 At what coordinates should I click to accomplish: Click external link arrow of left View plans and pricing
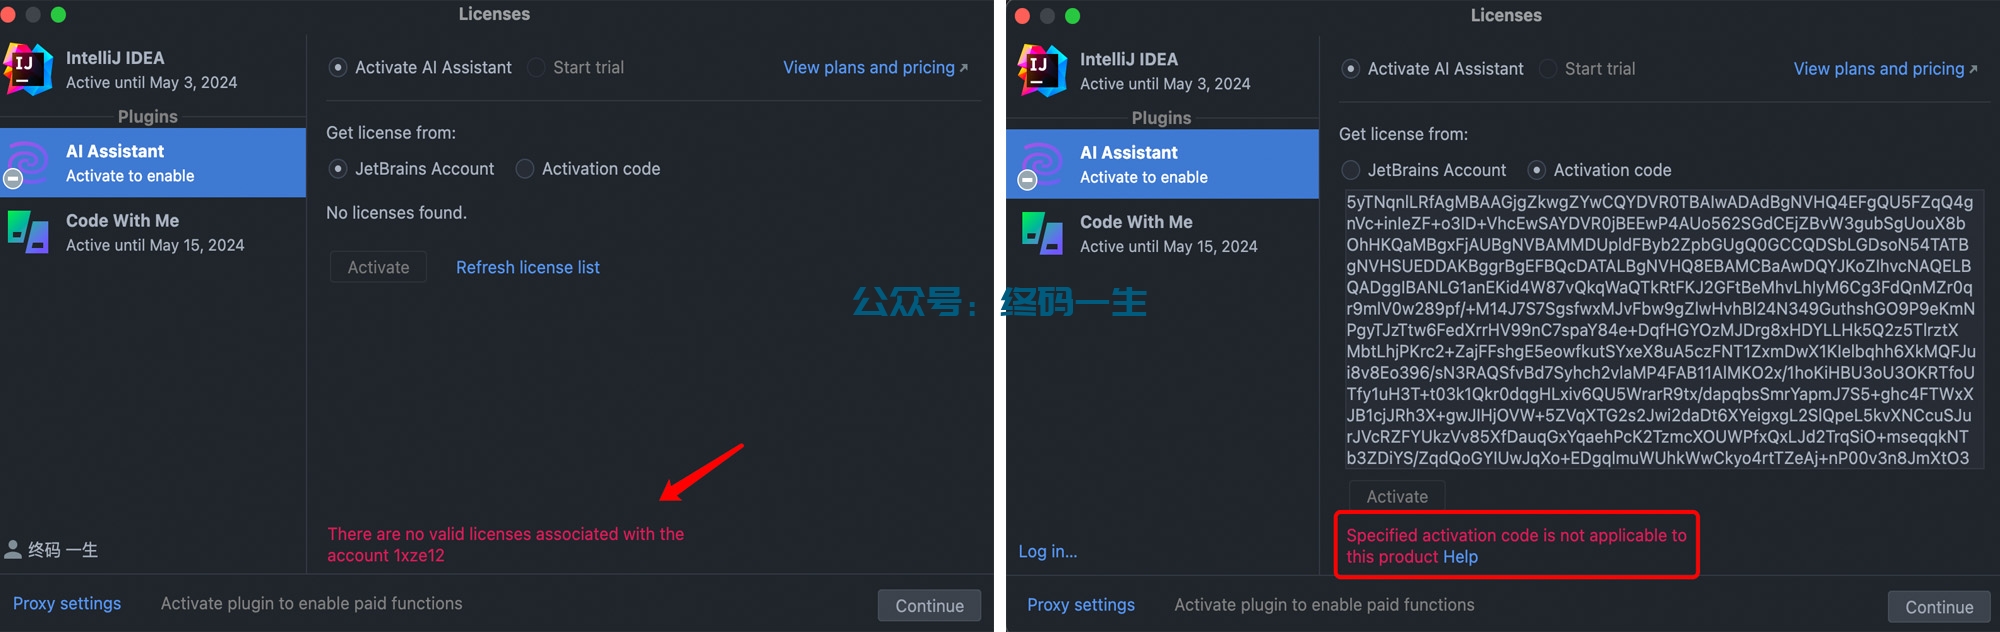click(x=964, y=68)
